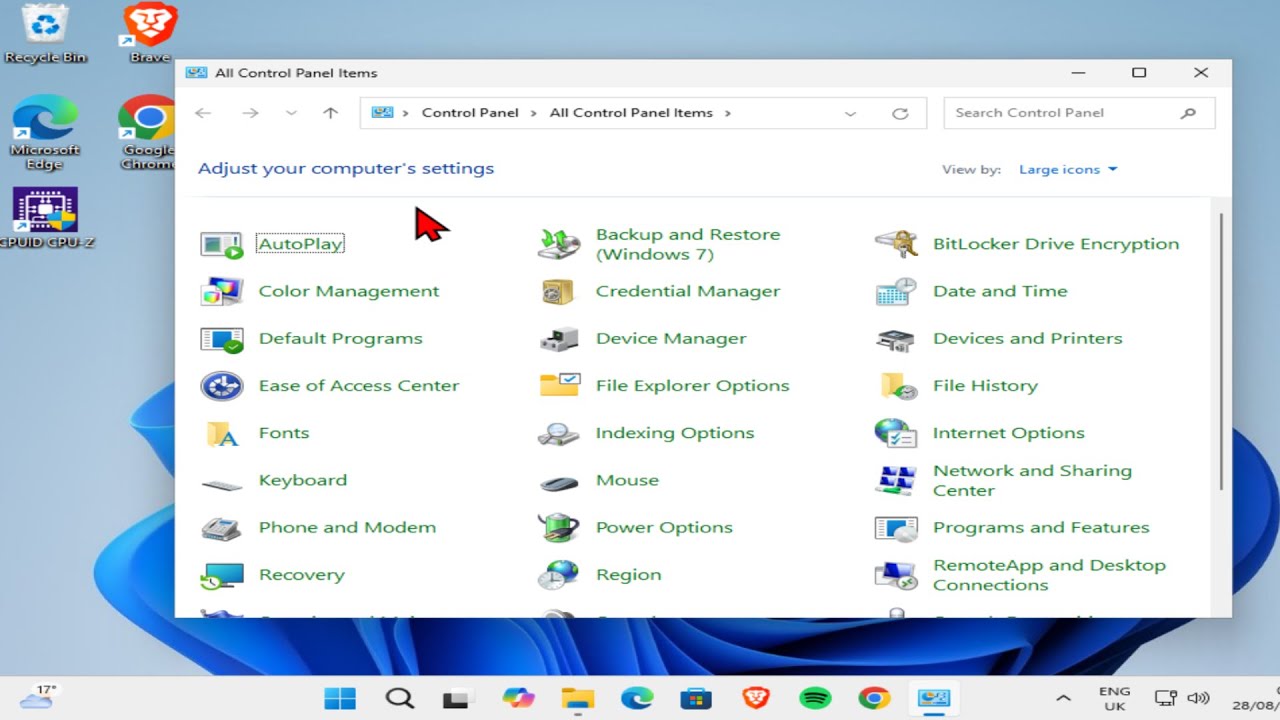Click the Internet Options text link
Image resolution: width=1280 pixels, height=720 pixels.
pos(1008,433)
